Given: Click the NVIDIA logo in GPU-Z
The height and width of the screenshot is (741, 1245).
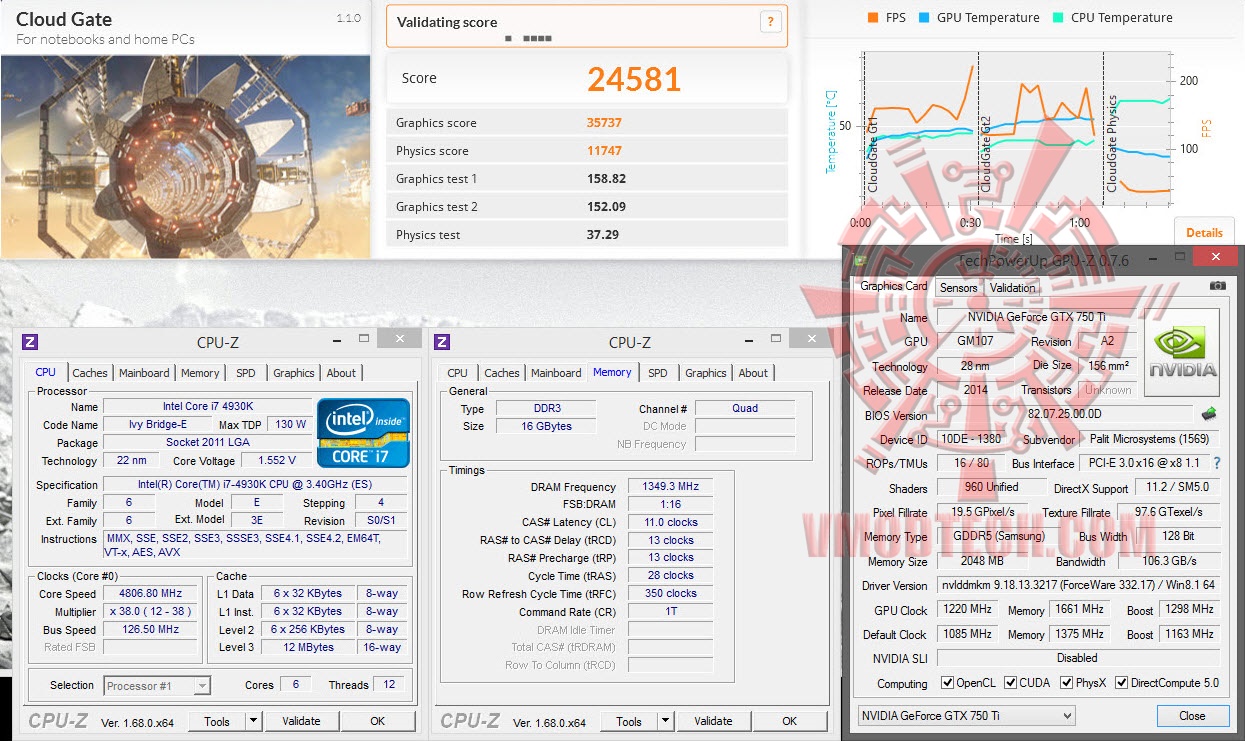Looking at the screenshot, I should (x=1182, y=352).
